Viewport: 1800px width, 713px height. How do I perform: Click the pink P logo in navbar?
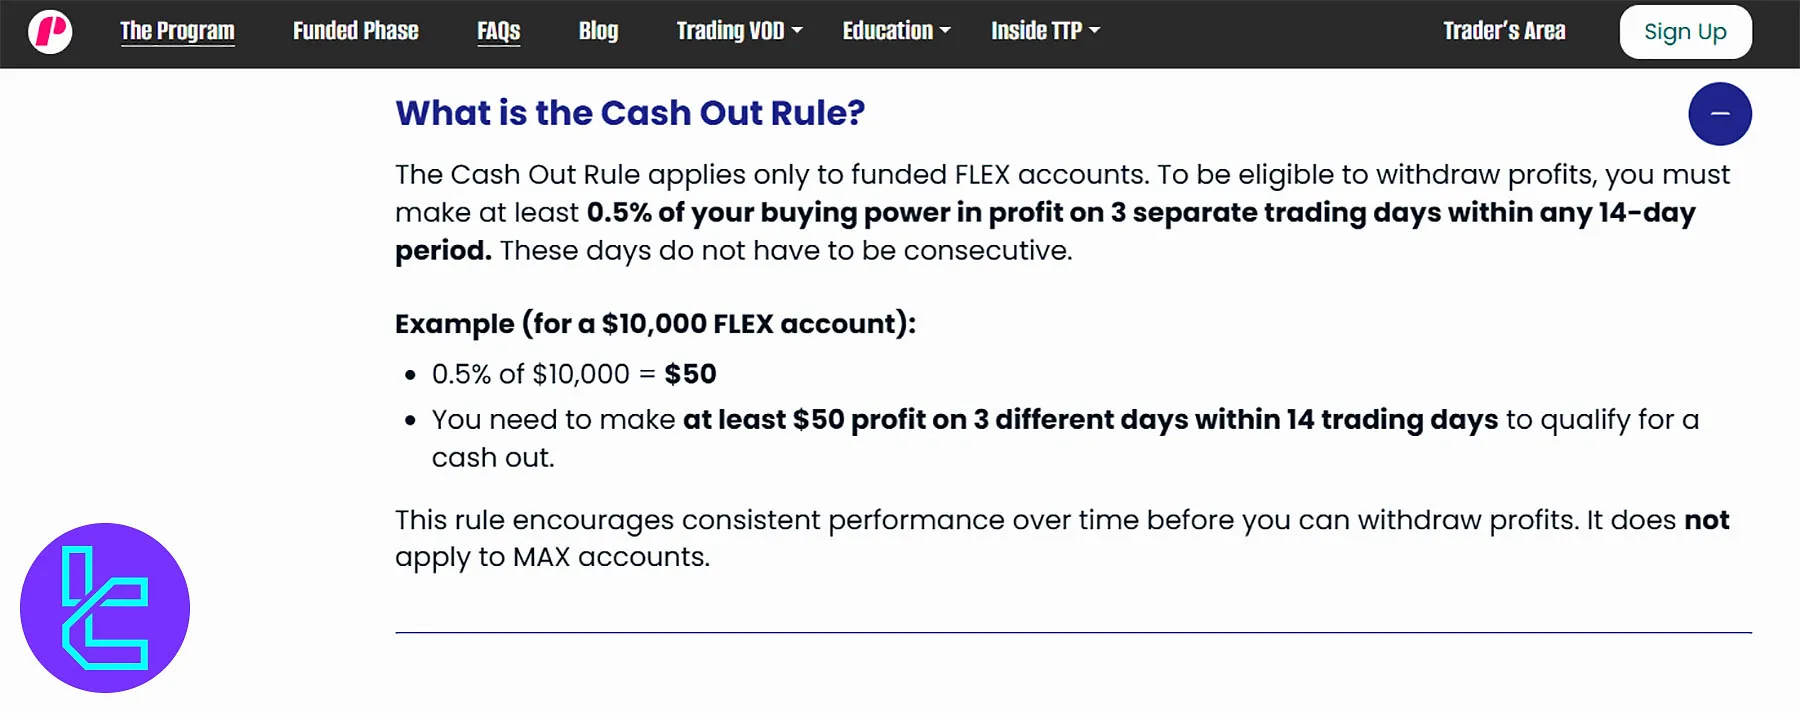tap(50, 32)
